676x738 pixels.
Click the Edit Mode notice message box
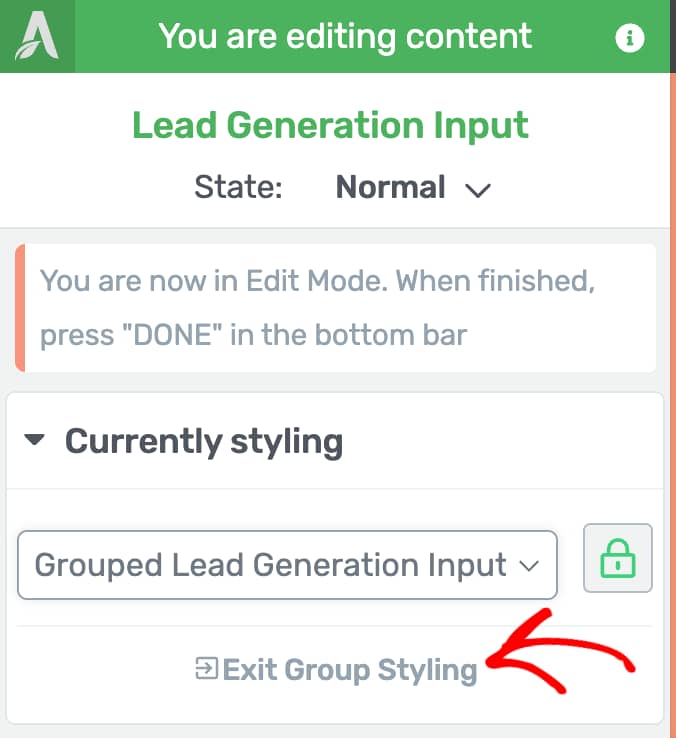pos(335,308)
